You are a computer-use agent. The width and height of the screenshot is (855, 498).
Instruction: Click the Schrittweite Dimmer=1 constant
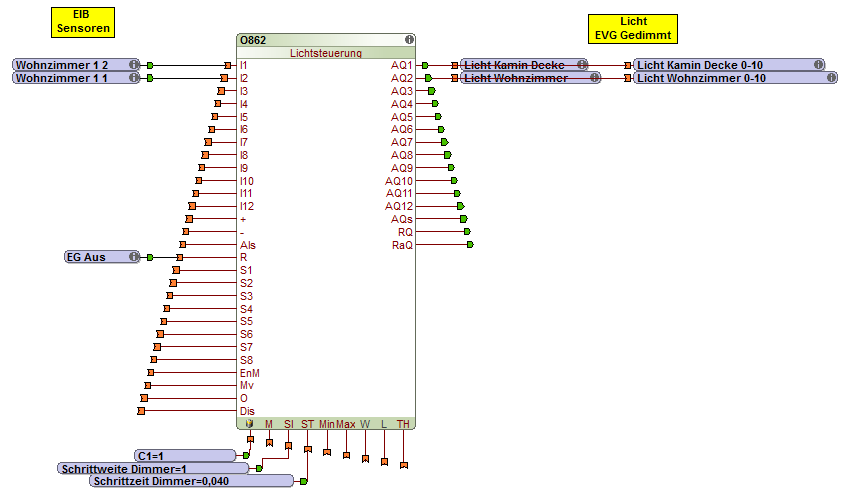tap(150, 468)
